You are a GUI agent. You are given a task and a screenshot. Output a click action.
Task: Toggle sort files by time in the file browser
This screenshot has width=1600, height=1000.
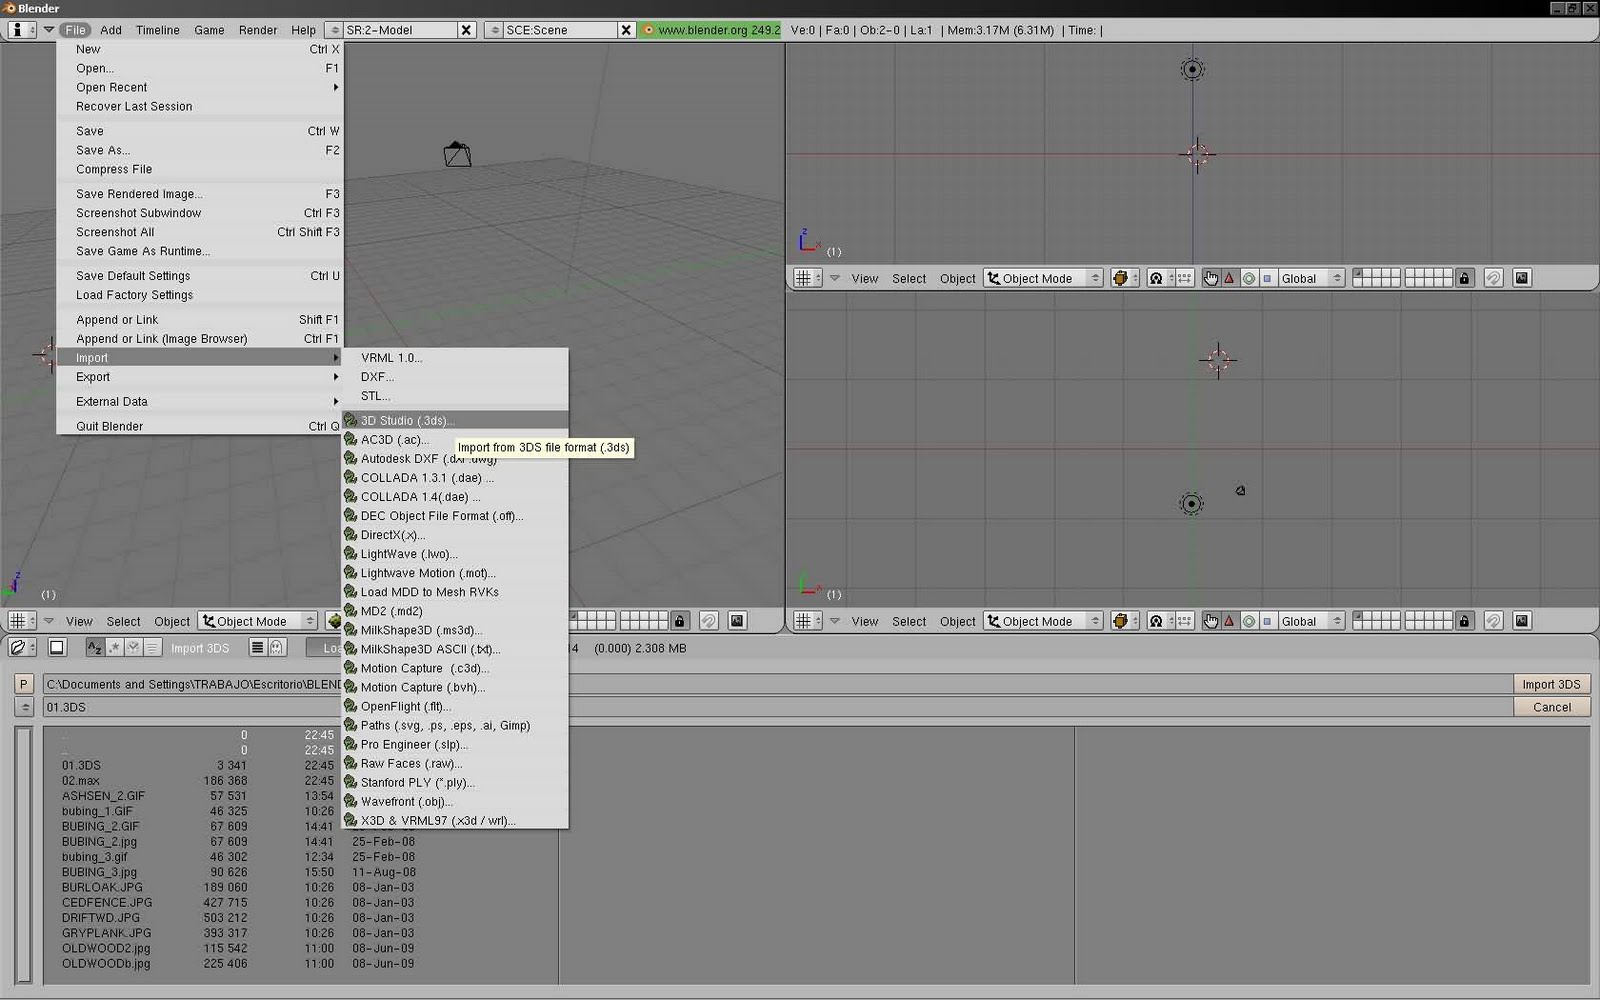coord(133,648)
